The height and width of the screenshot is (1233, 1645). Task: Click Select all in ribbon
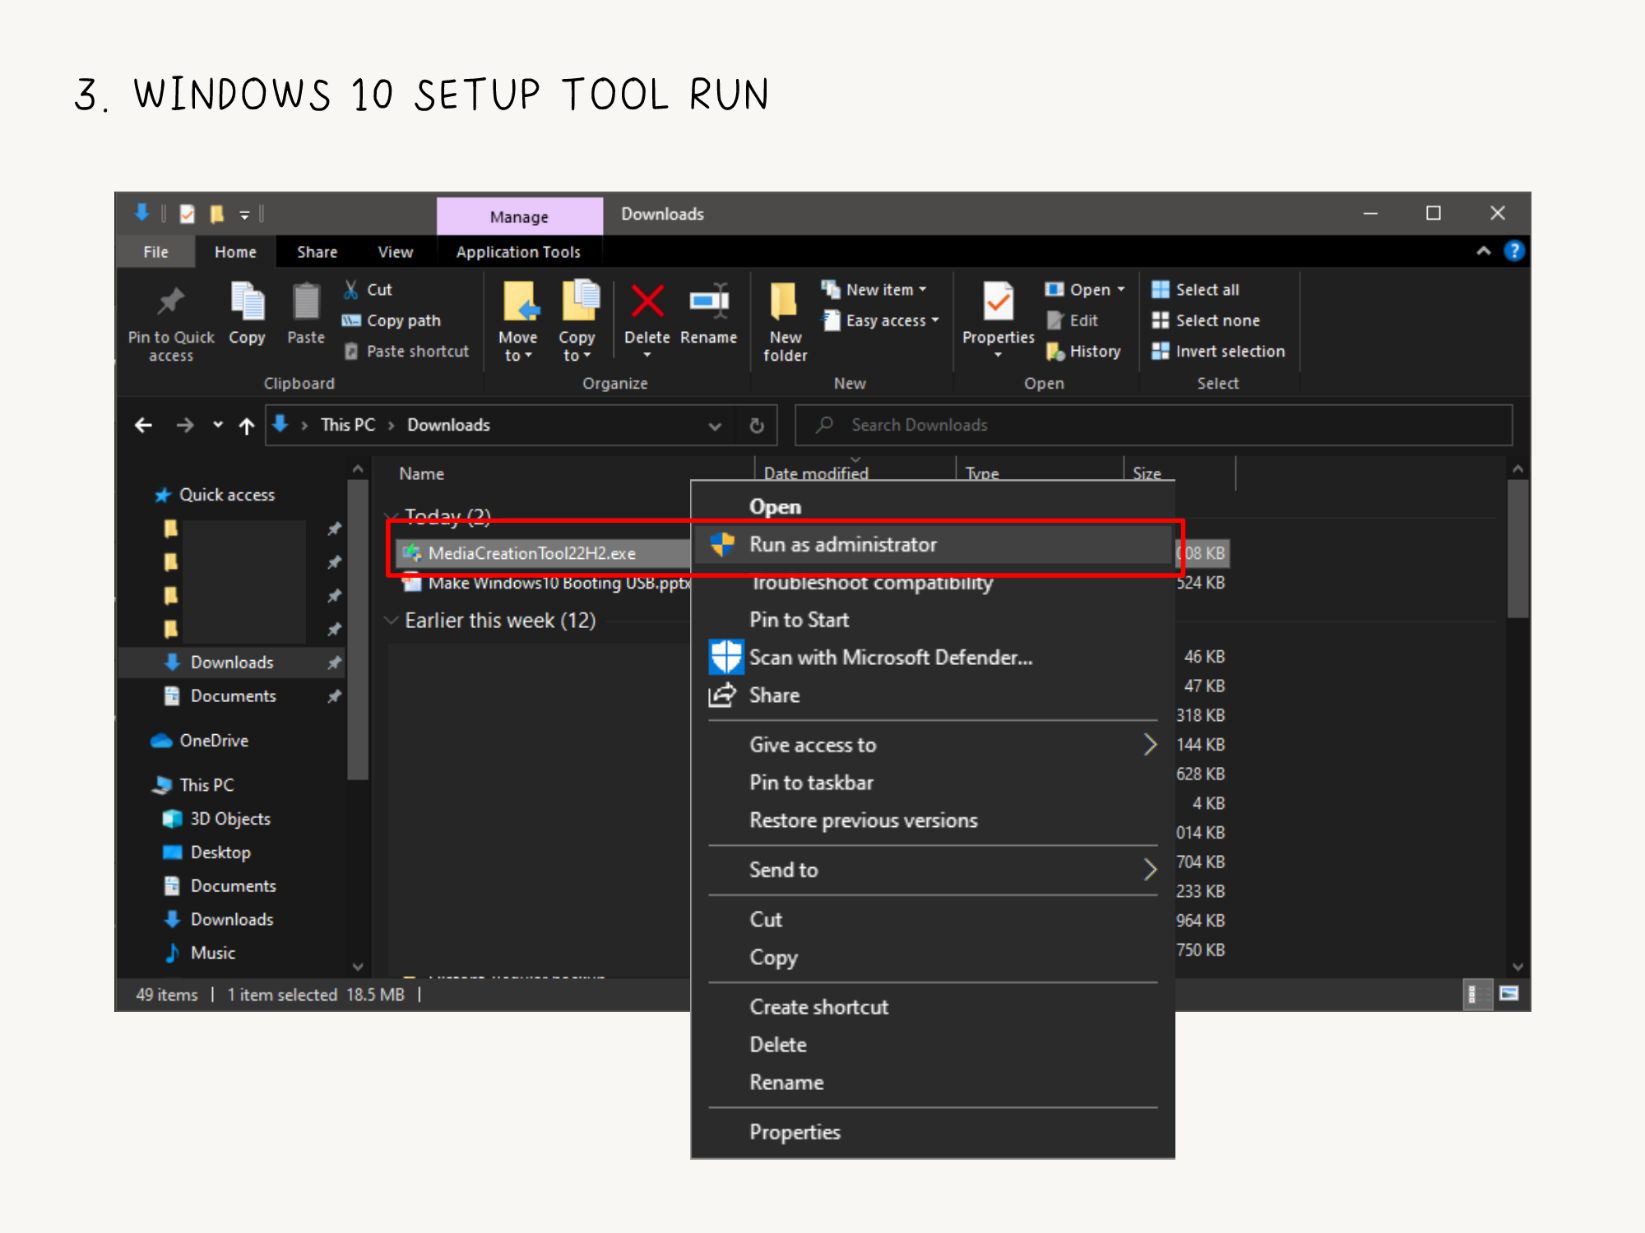pyautogui.click(x=1196, y=289)
